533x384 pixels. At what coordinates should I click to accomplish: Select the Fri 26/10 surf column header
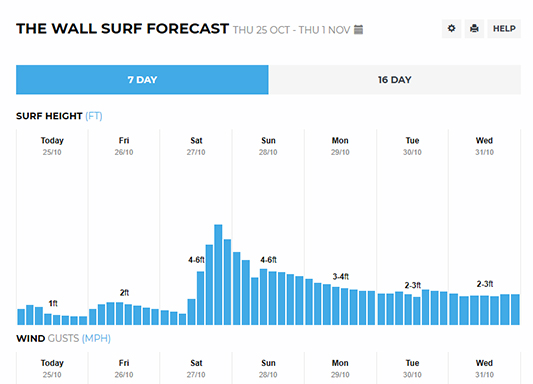point(124,146)
